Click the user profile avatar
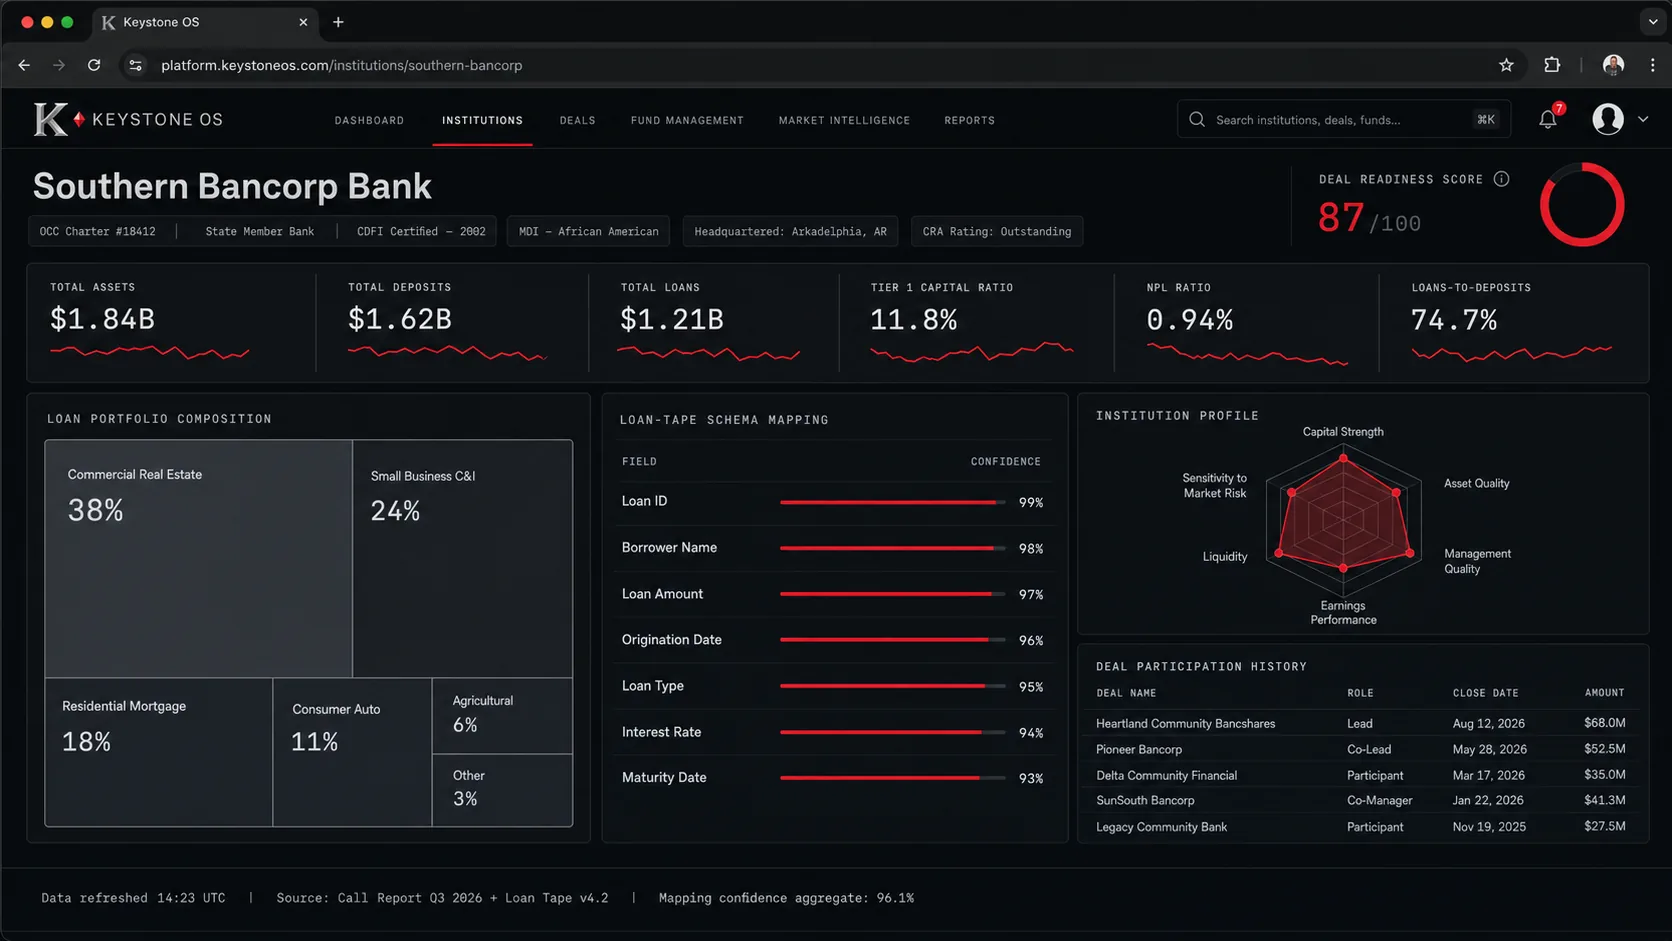 point(1607,119)
